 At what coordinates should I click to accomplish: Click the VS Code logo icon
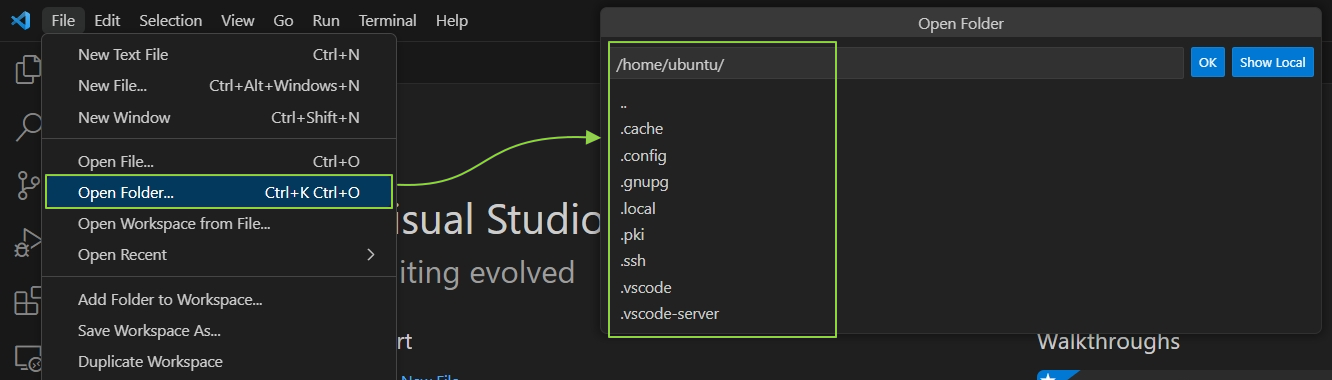click(x=21, y=20)
